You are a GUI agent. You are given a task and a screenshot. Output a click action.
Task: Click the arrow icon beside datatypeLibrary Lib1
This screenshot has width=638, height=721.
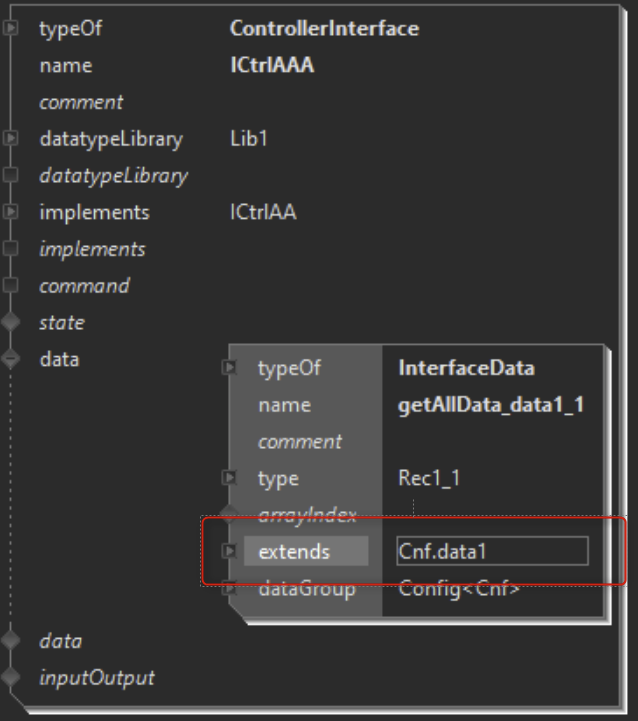pyautogui.click(x=11, y=138)
